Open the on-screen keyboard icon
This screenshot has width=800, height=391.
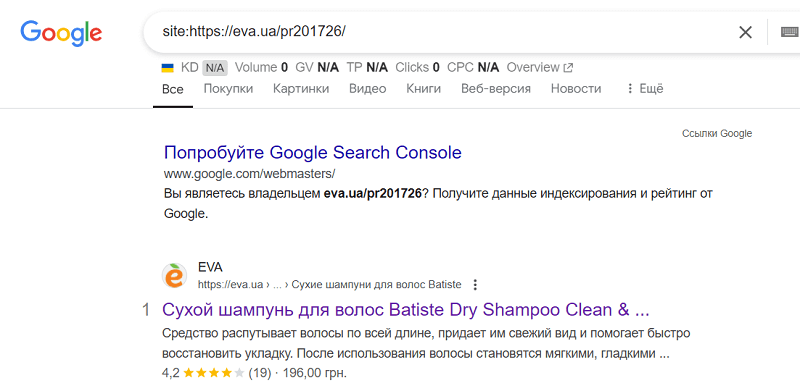790,33
